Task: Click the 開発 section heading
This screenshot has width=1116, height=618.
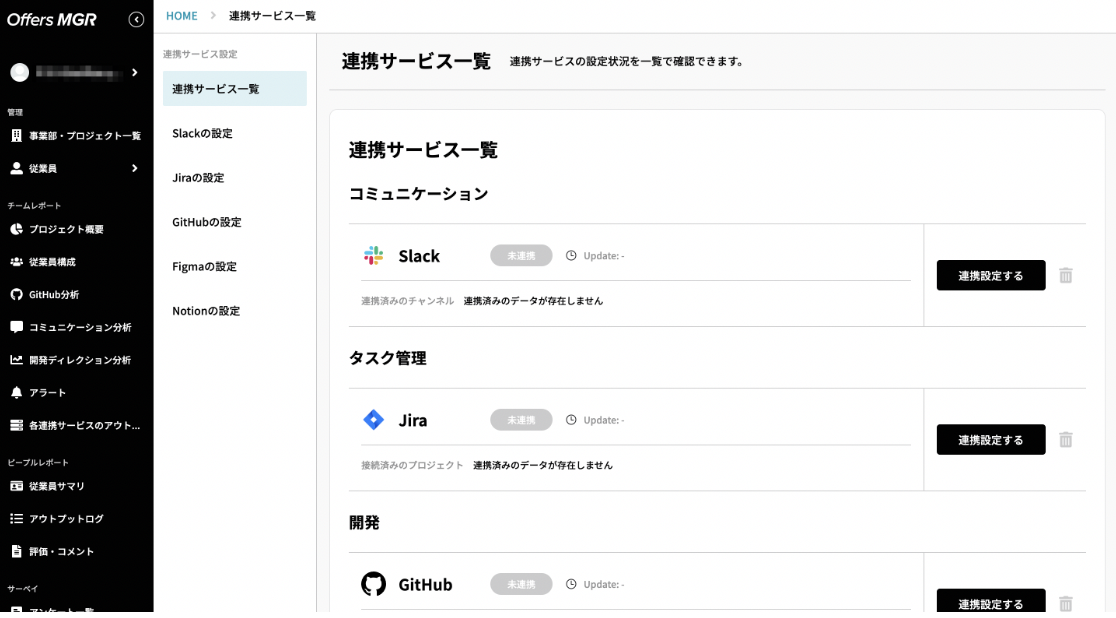Action: [364, 523]
